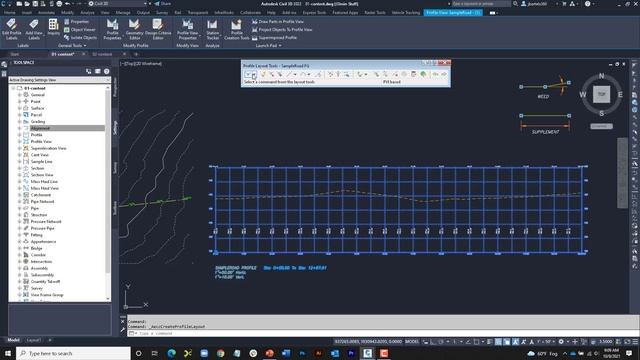Click Superimposed Profile in Launch Pad
Screen dimensions: 640x360
[x=274, y=38]
